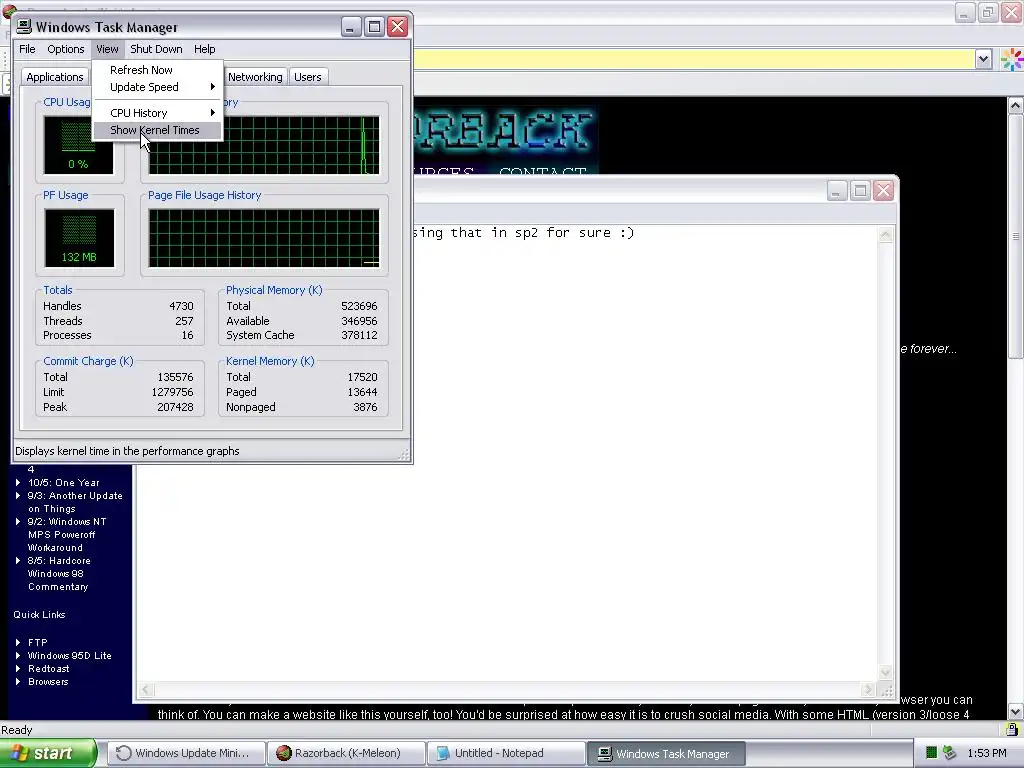Switch to the Networking tab
The image size is (1024, 768).
pyautogui.click(x=255, y=77)
